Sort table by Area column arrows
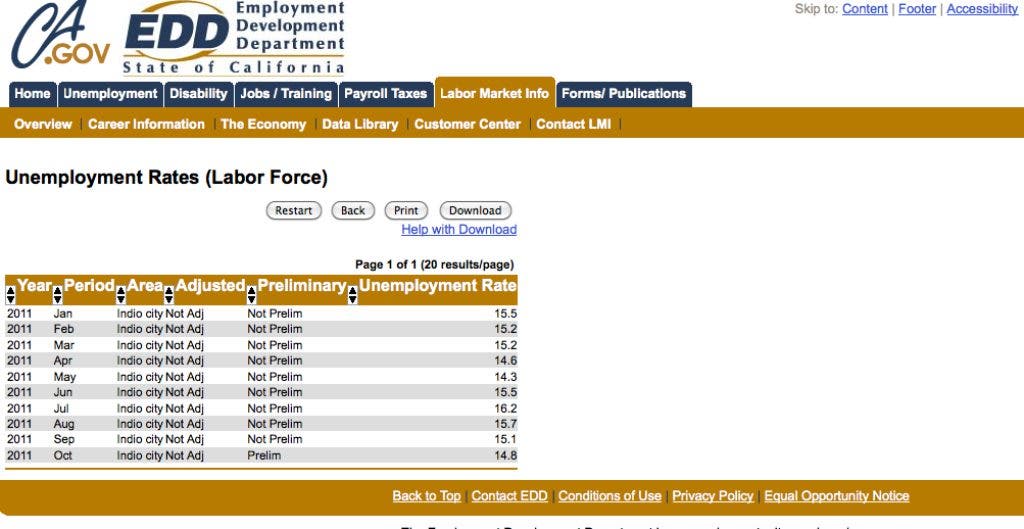1024x529 pixels. pos(121,295)
